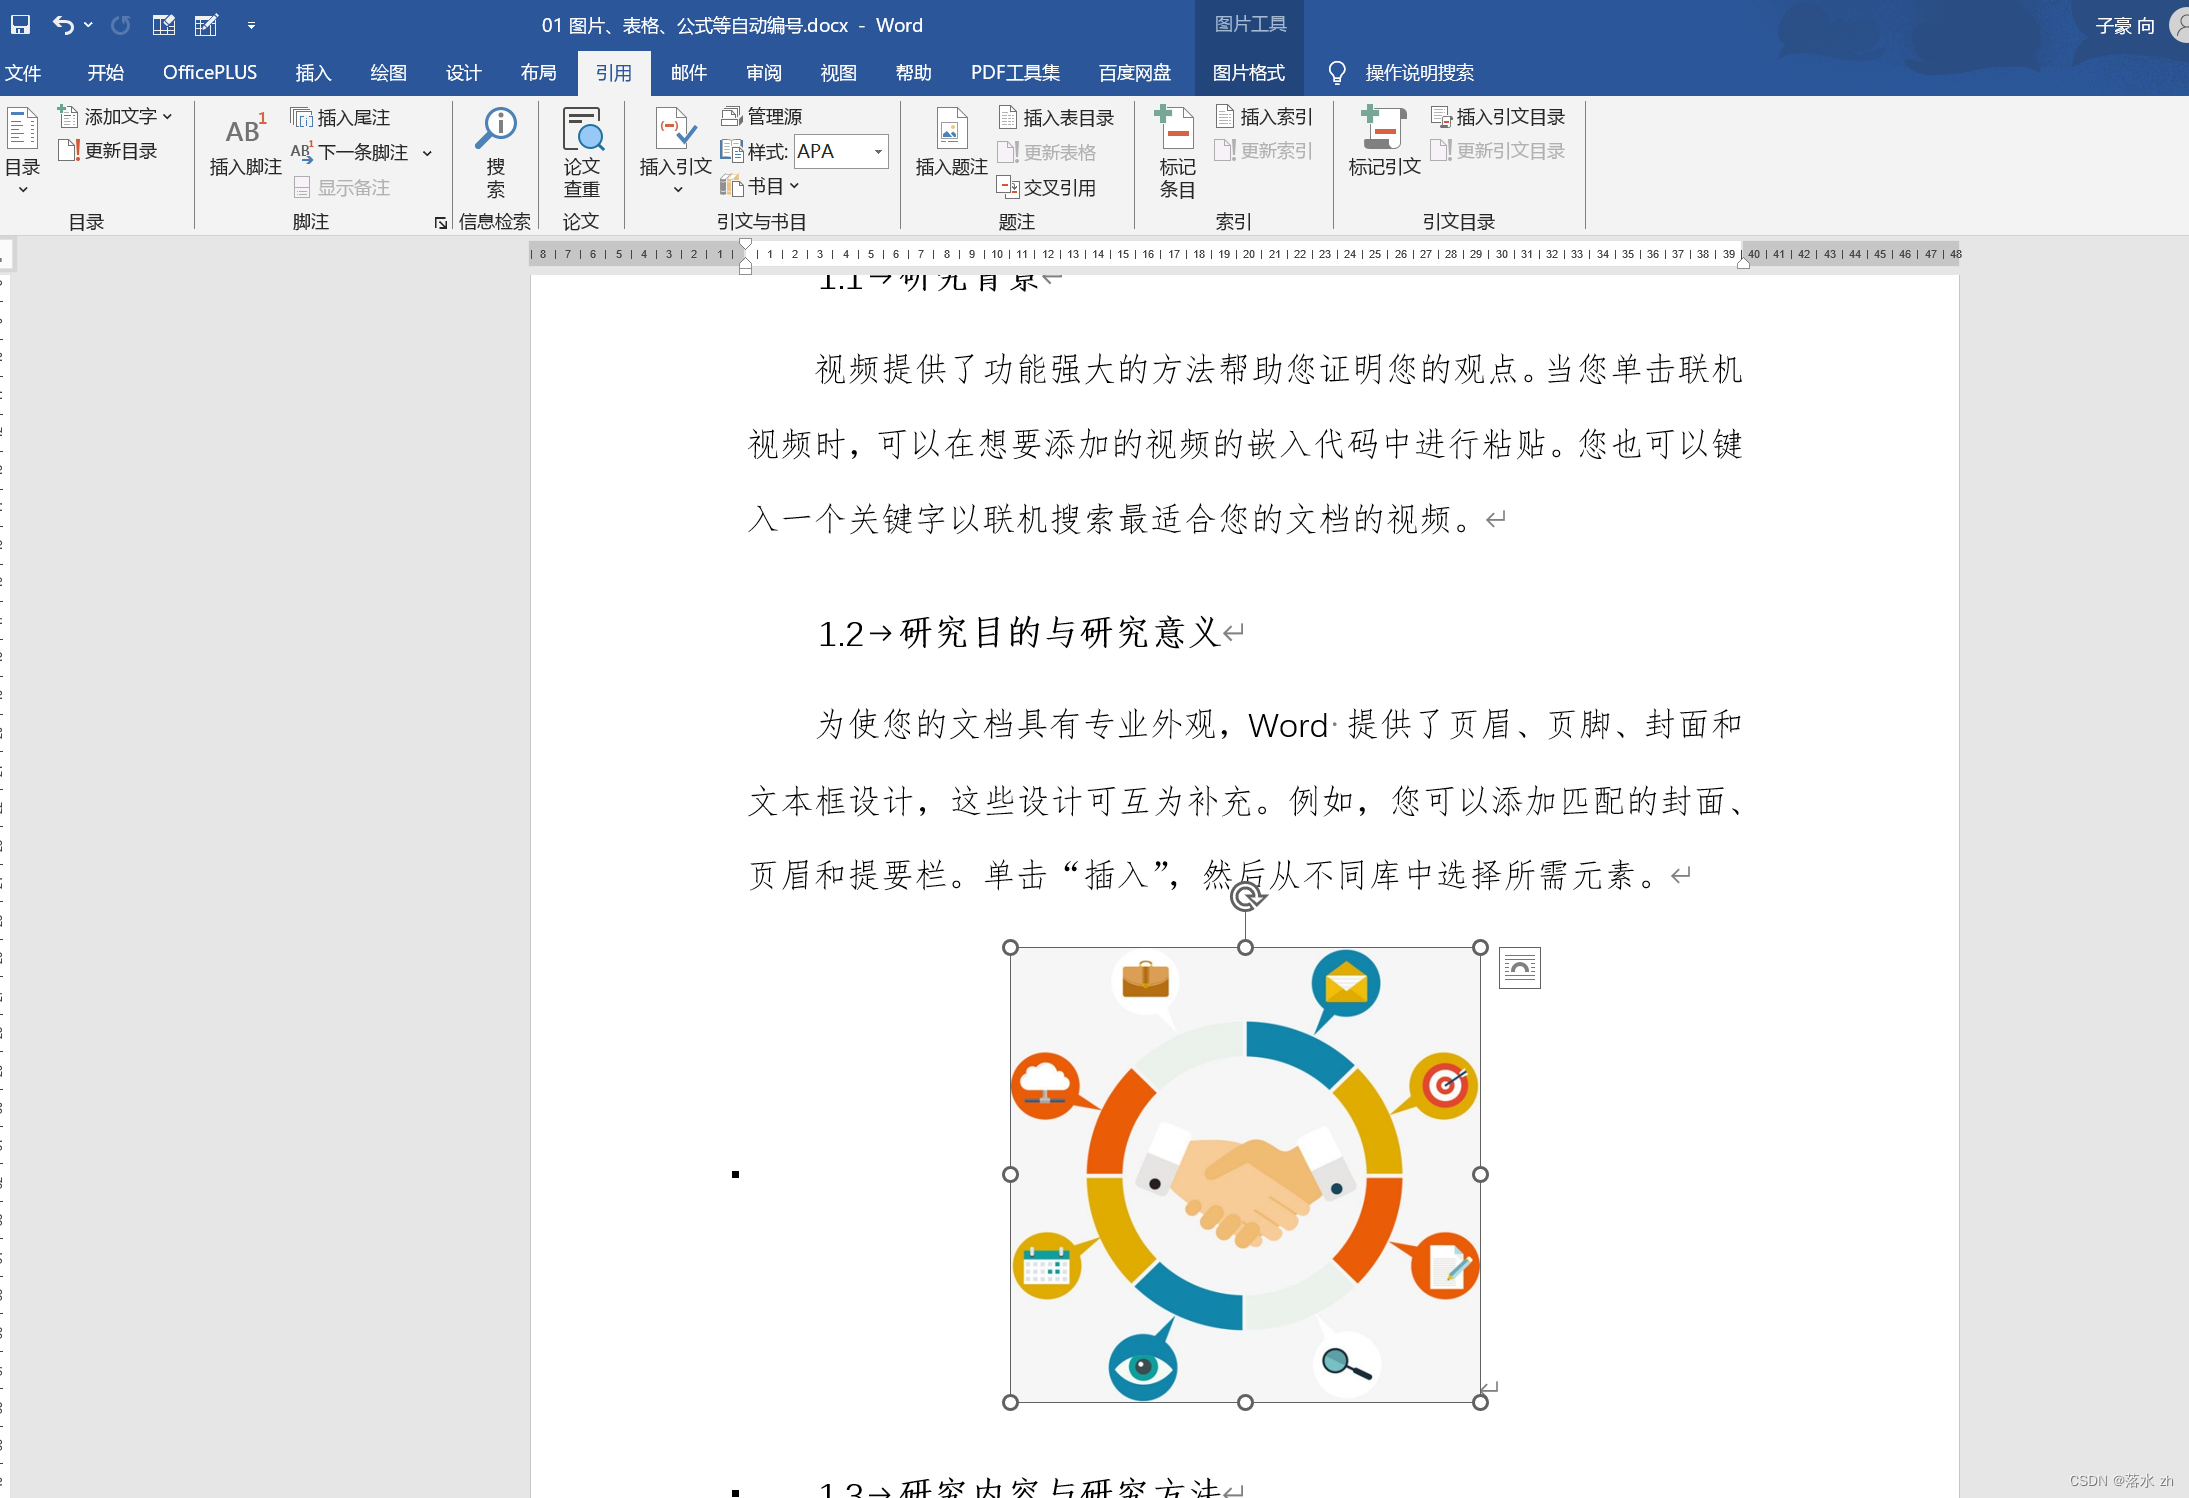Open the PDF工具集 tab
This screenshot has height=1498, width=2189.
(1015, 73)
